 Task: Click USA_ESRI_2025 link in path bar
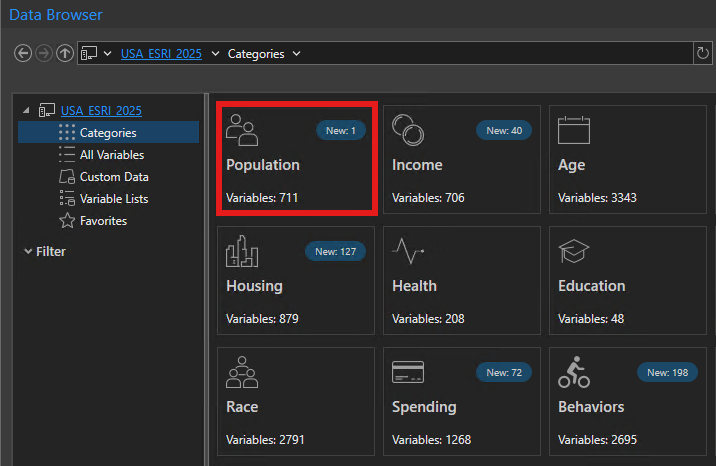click(x=161, y=54)
